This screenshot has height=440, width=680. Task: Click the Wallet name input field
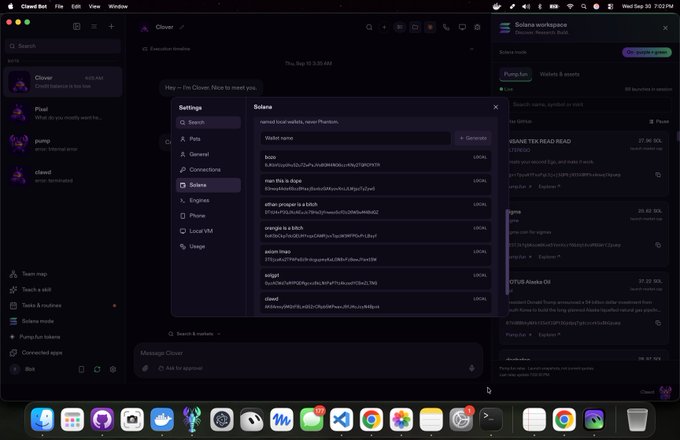[355, 138]
